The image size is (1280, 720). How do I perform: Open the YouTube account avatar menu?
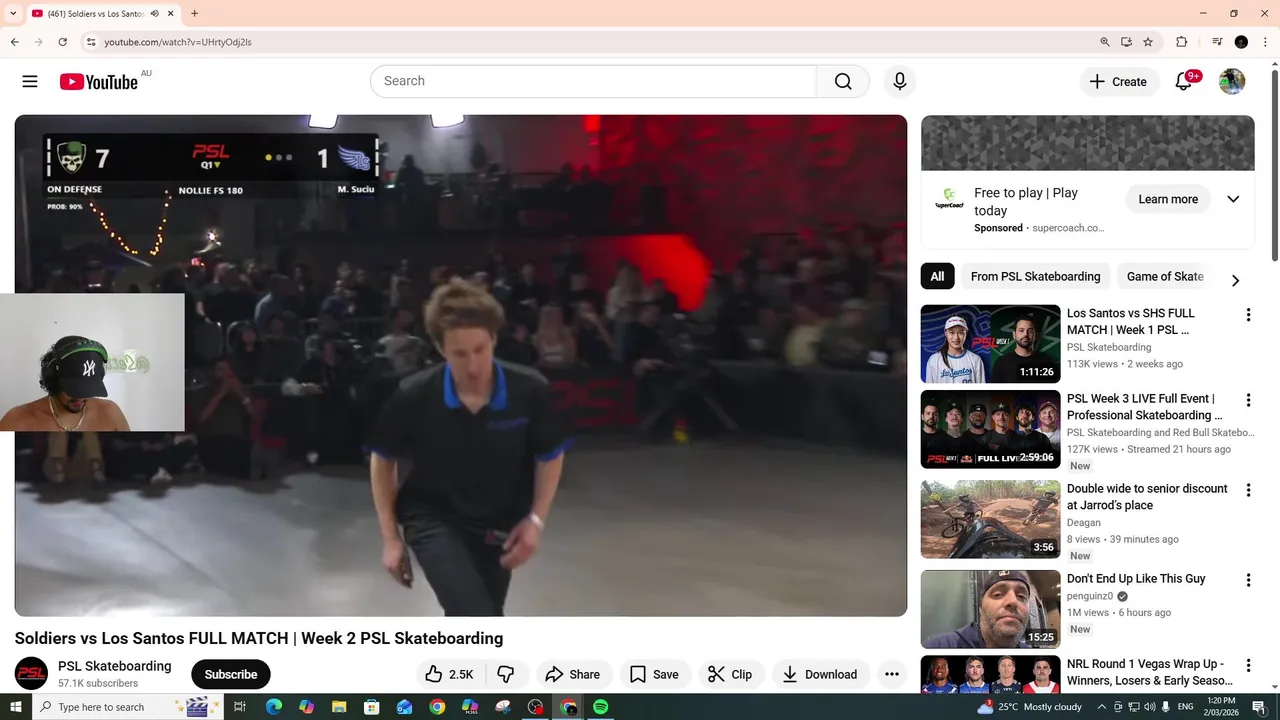point(1232,82)
